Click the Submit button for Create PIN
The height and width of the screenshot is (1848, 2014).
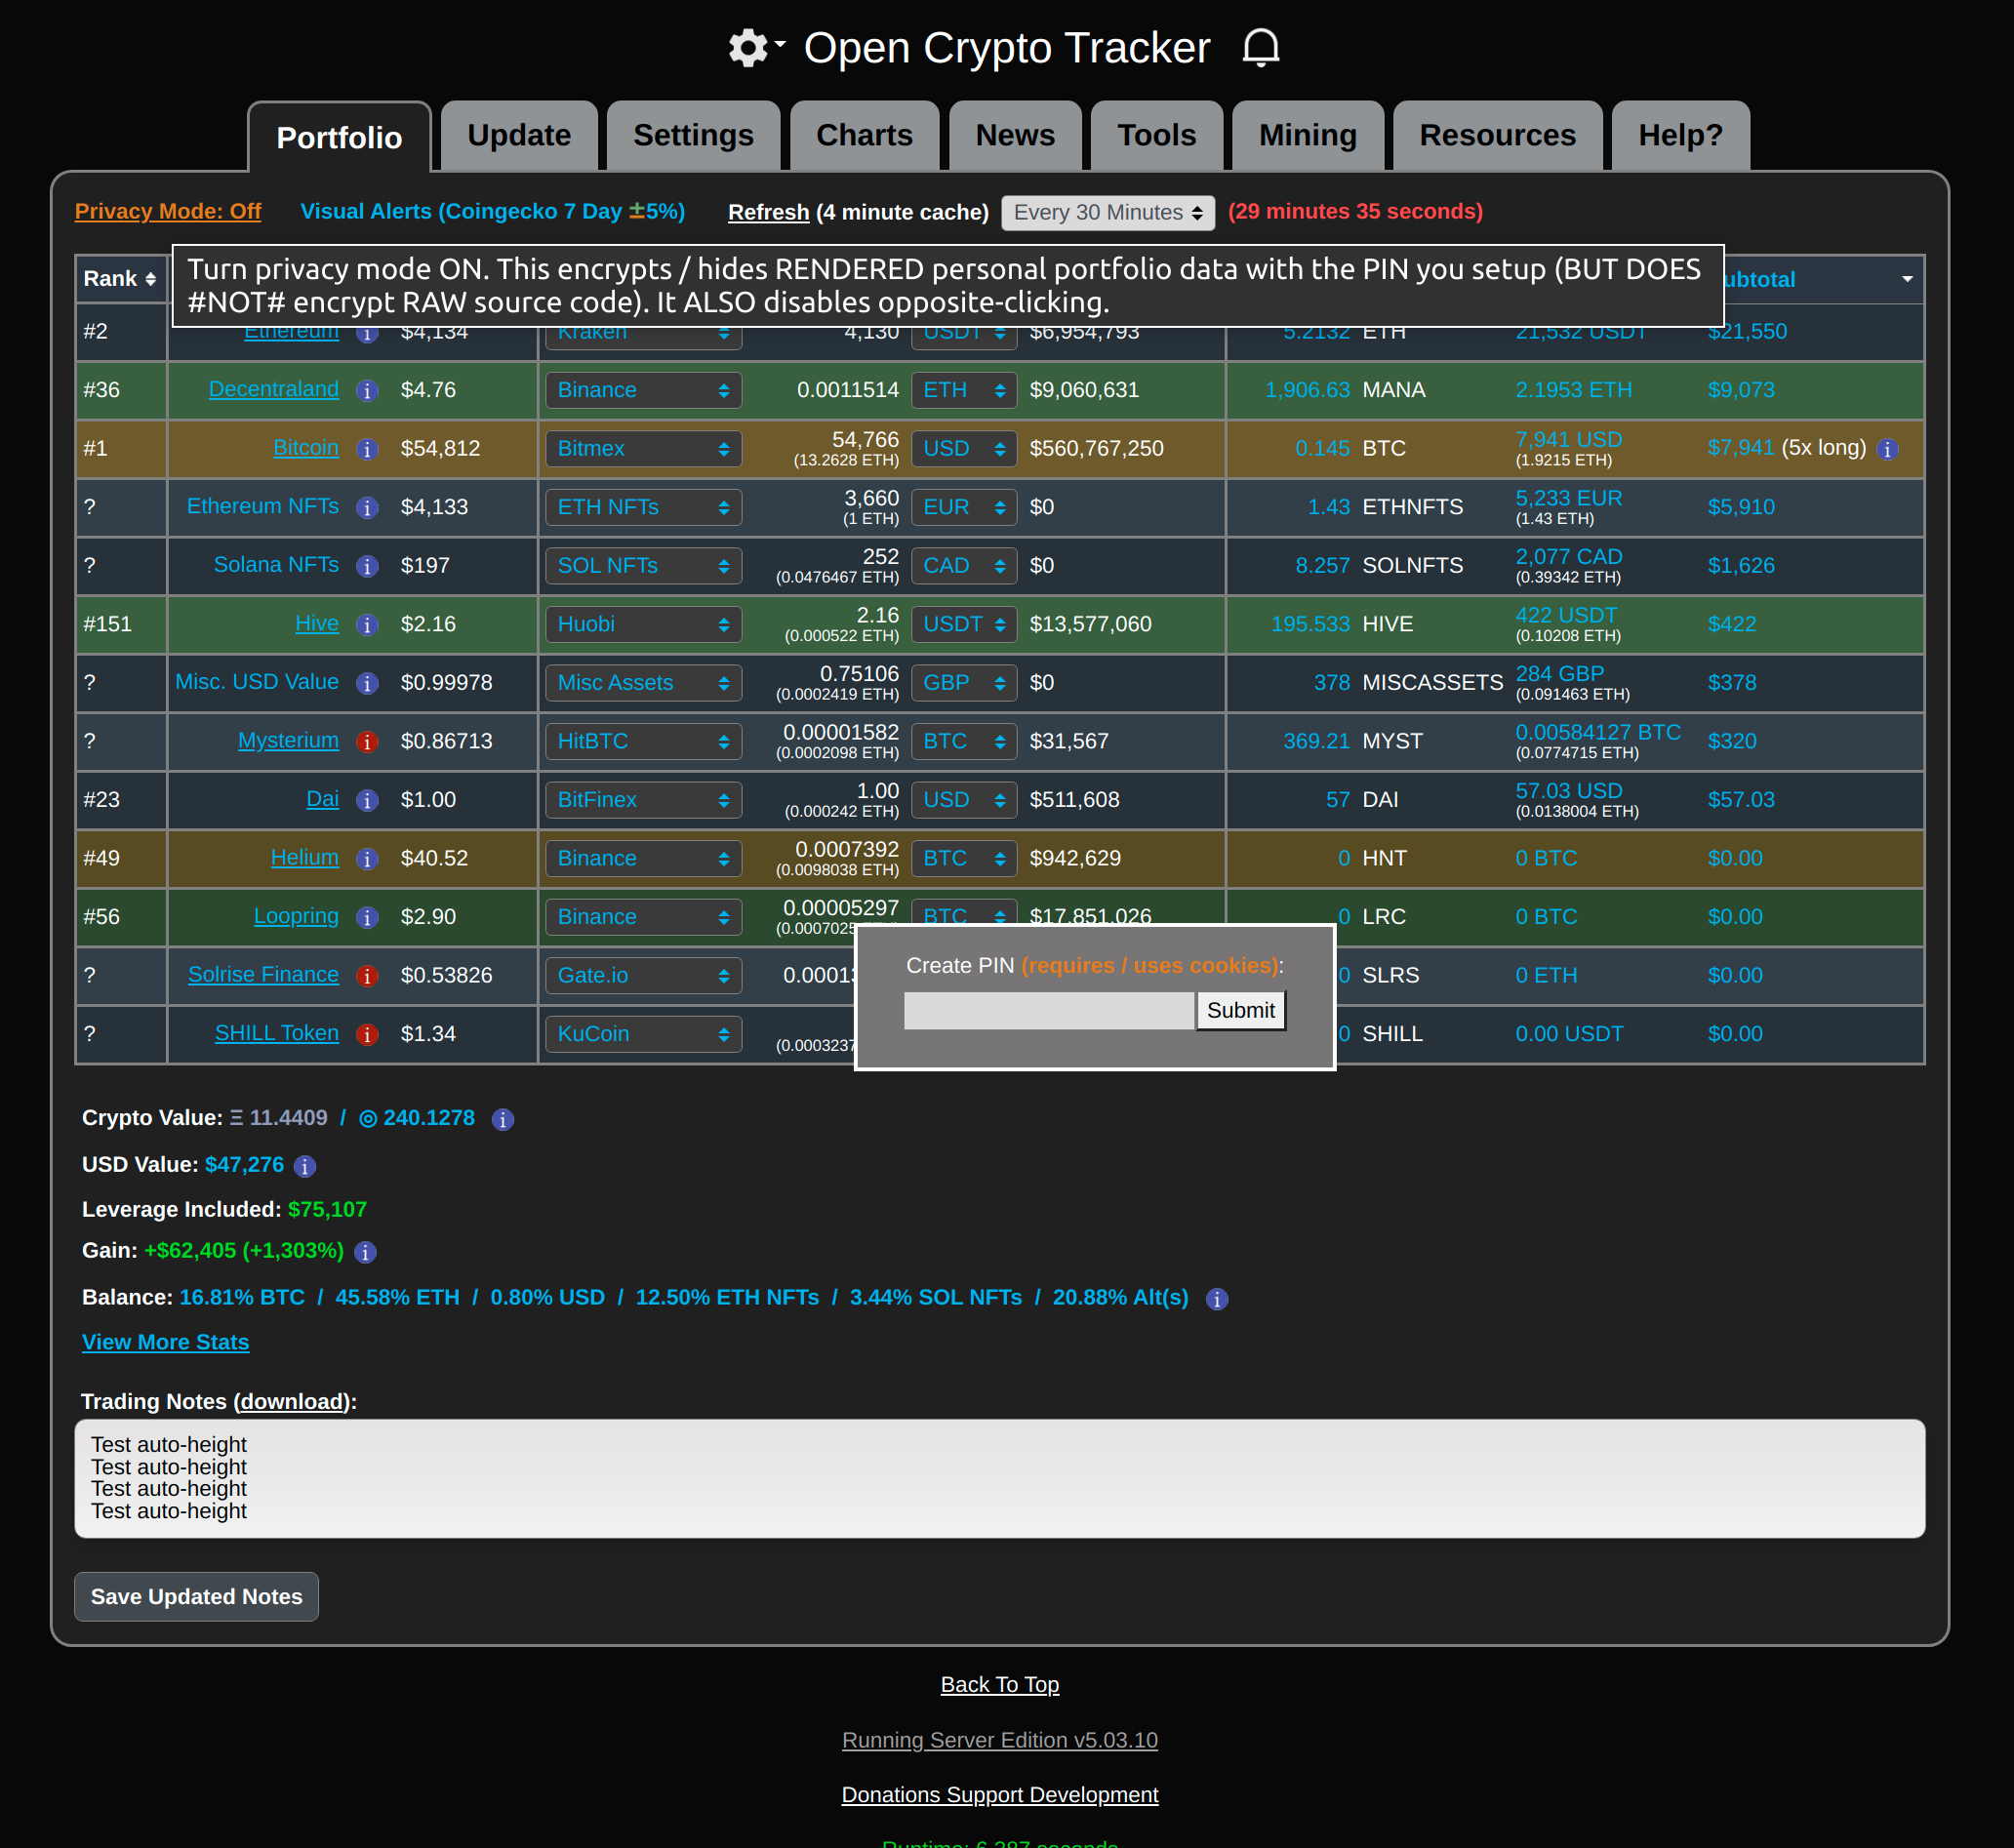click(1240, 1010)
